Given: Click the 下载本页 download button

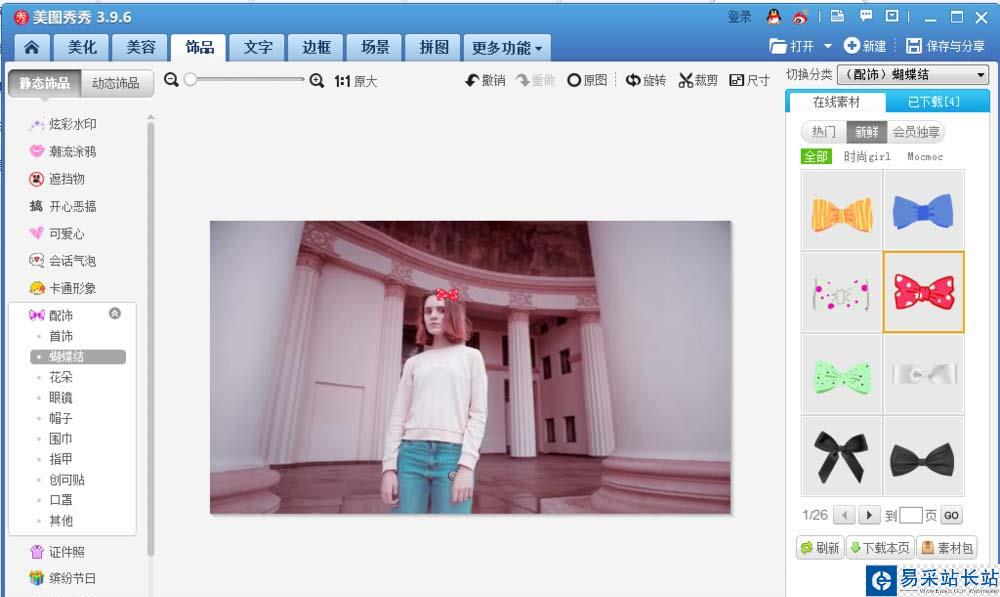Looking at the screenshot, I should [x=880, y=548].
